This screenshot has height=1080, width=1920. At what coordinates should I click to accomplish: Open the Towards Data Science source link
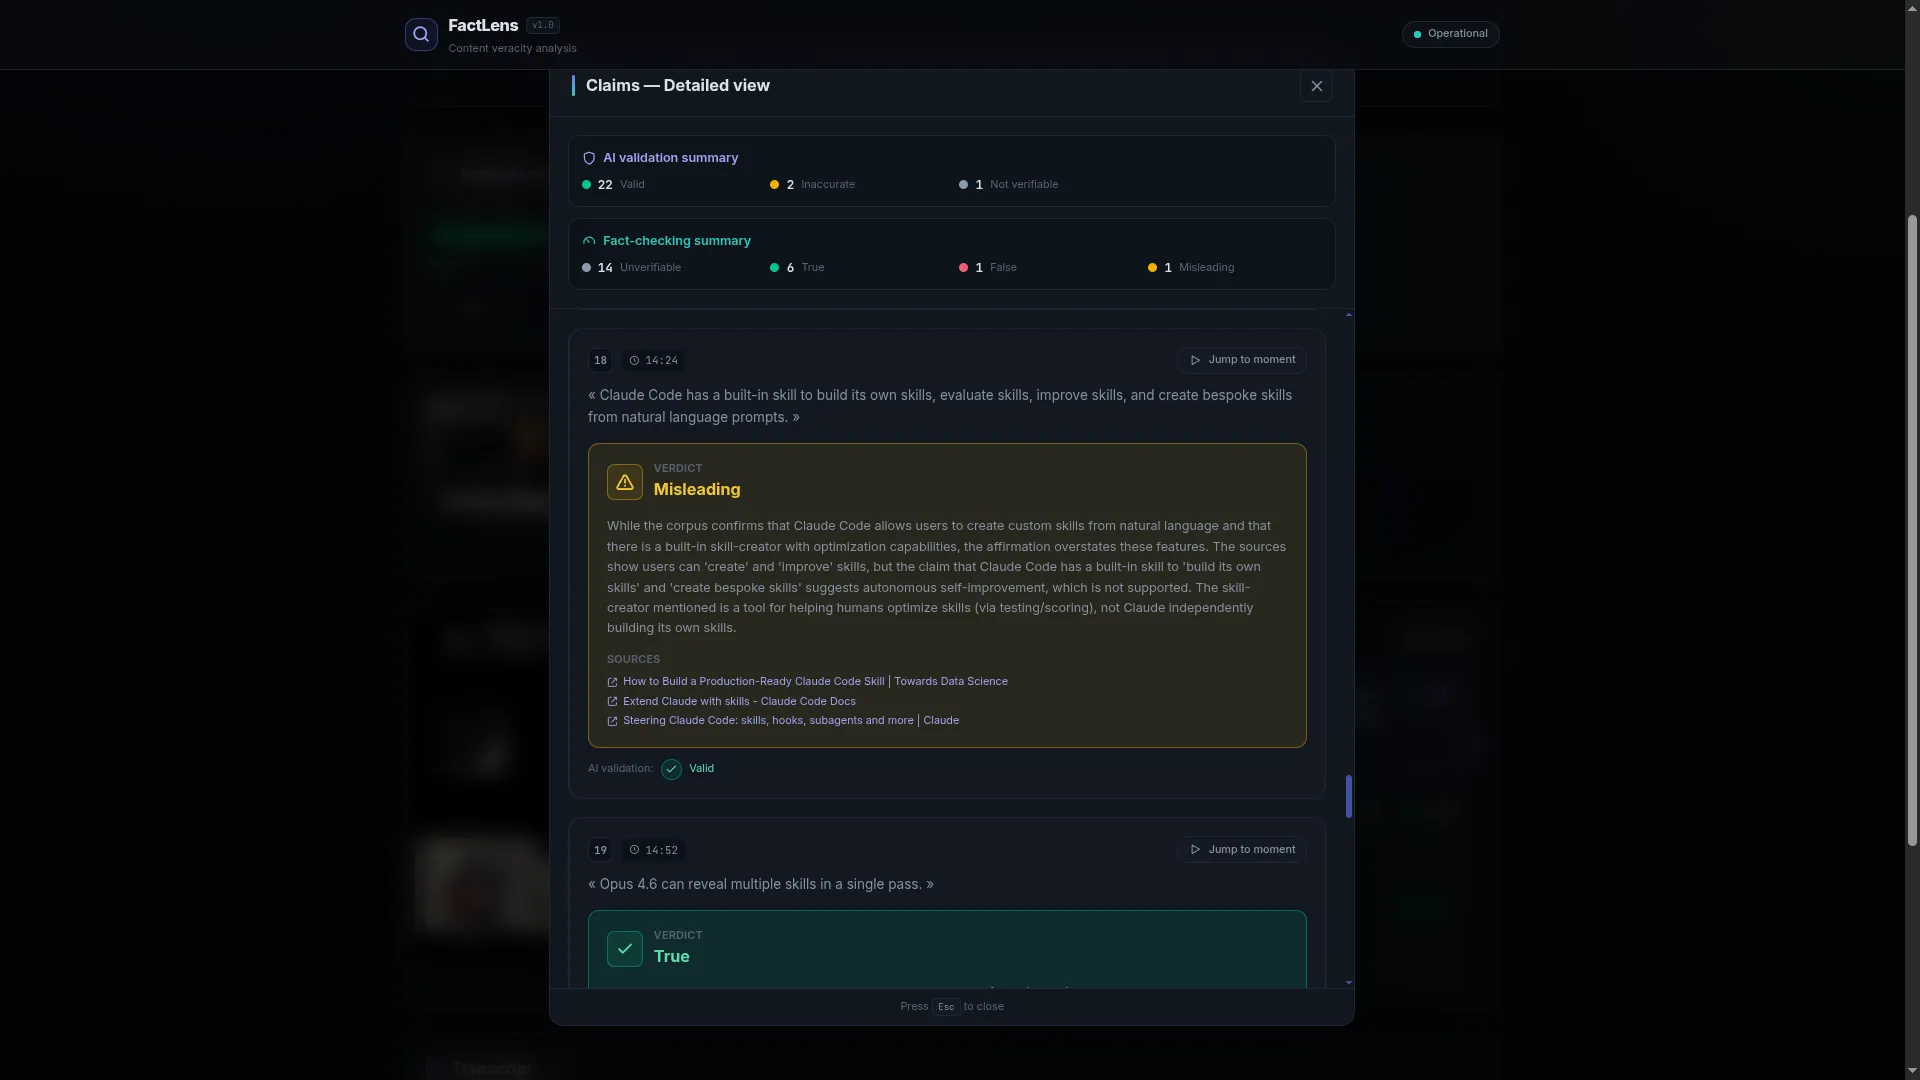coord(815,682)
